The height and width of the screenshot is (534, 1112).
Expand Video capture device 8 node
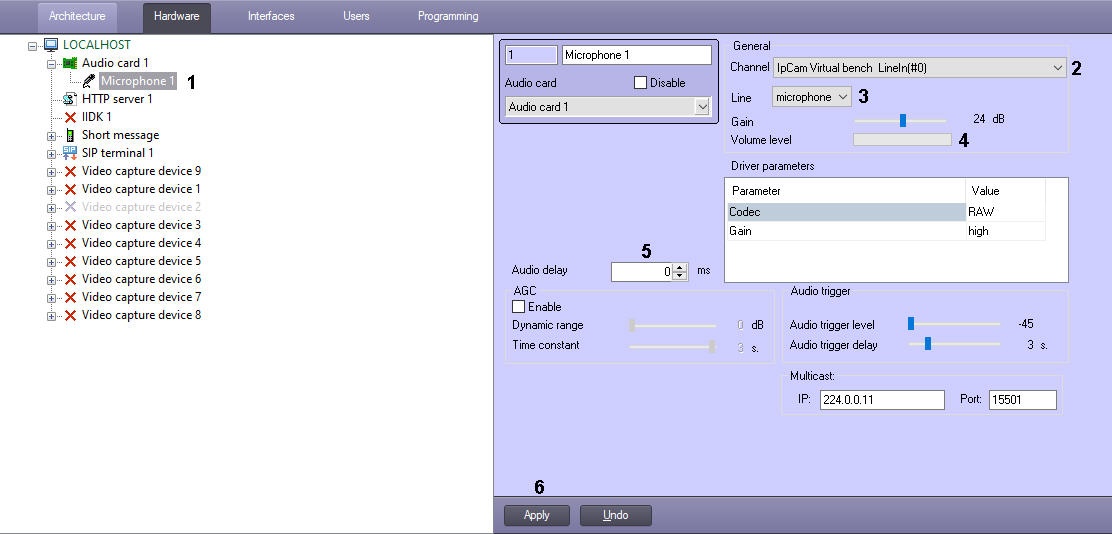[x=51, y=316]
